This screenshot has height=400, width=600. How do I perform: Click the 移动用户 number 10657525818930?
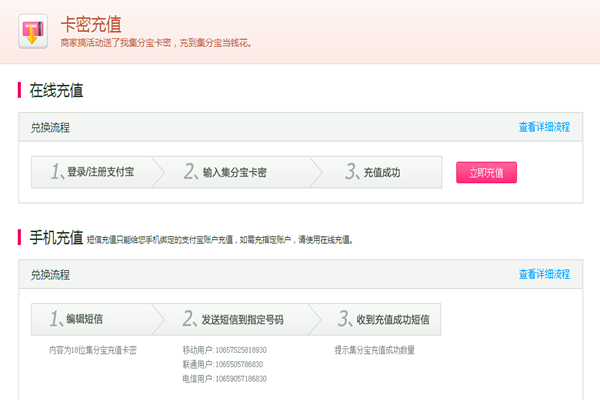[241, 350]
